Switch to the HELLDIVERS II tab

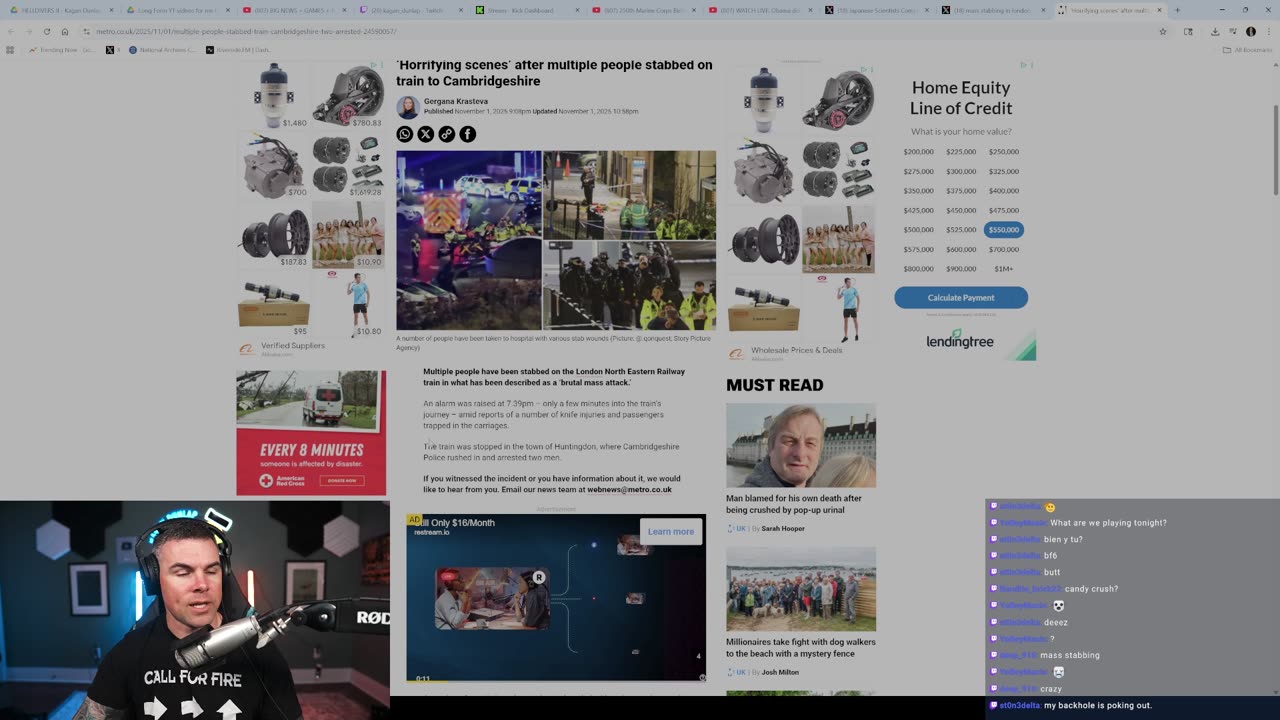click(60, 10)
